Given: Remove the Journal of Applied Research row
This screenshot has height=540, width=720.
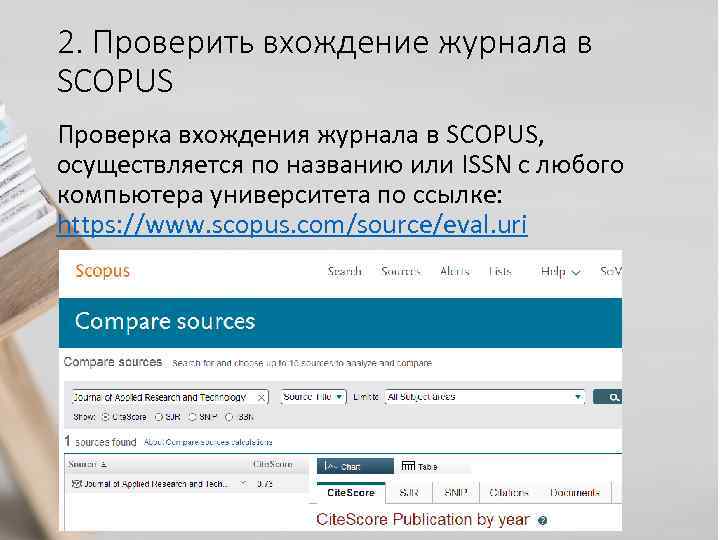Looking at the screenshot, I should [244, 484].
